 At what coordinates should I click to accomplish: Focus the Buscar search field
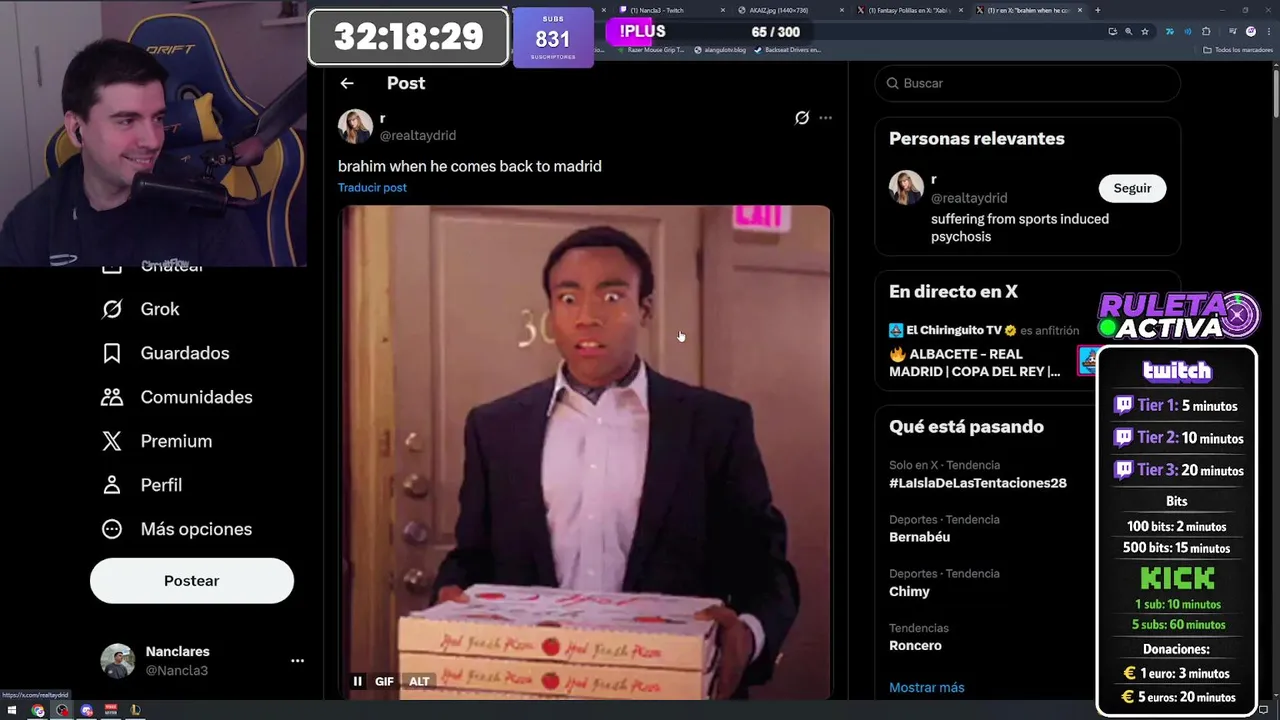tap(1028, 83)
